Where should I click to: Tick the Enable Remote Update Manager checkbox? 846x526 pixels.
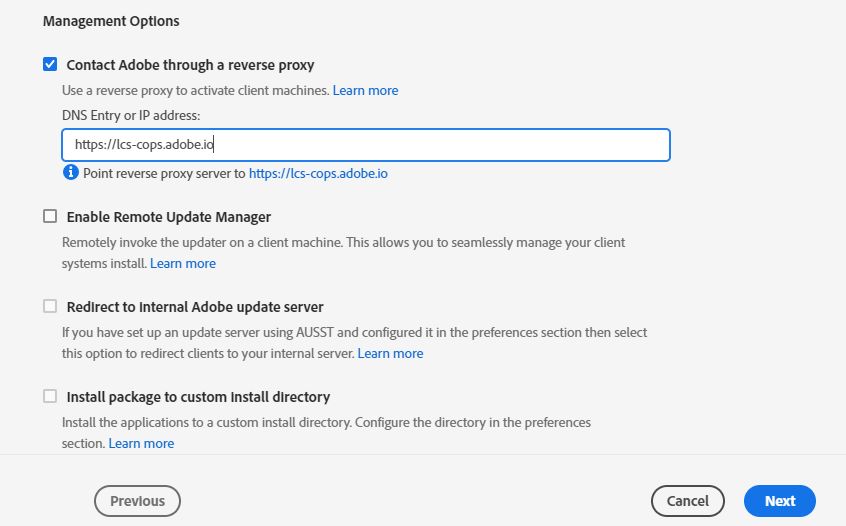pos(50,216)
